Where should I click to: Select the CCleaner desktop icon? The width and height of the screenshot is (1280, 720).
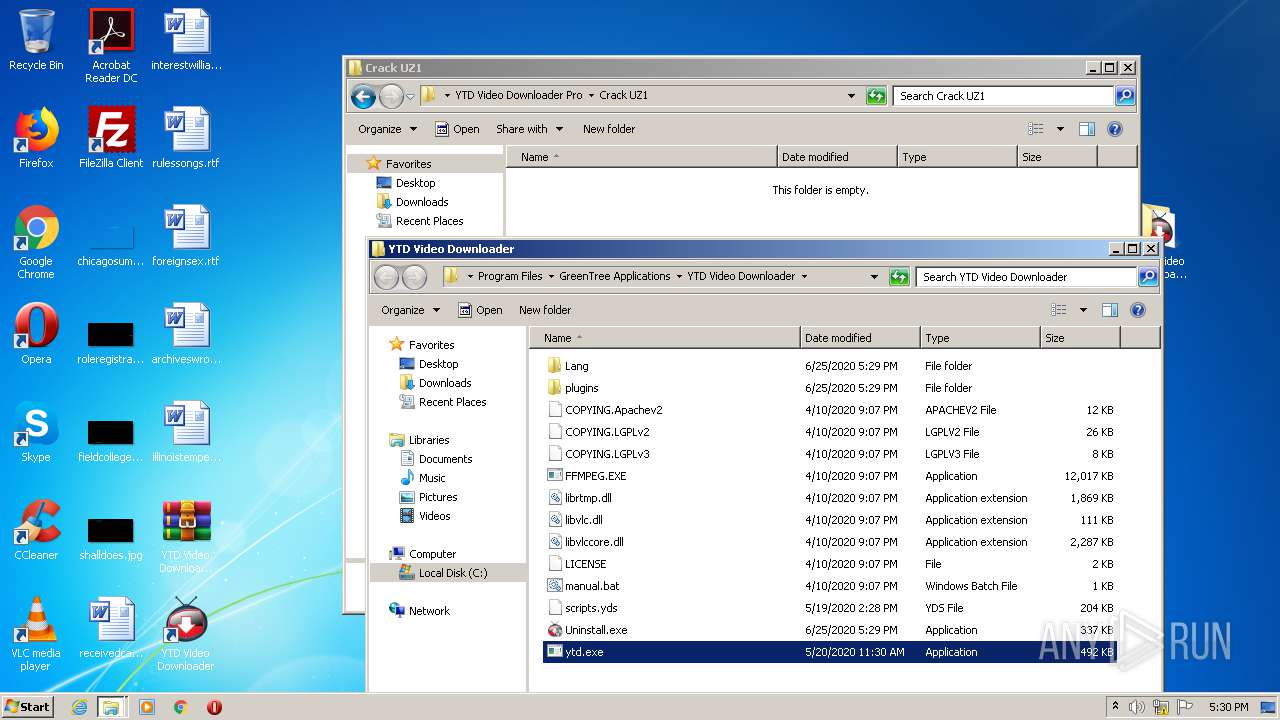click(x=36, y=530)
